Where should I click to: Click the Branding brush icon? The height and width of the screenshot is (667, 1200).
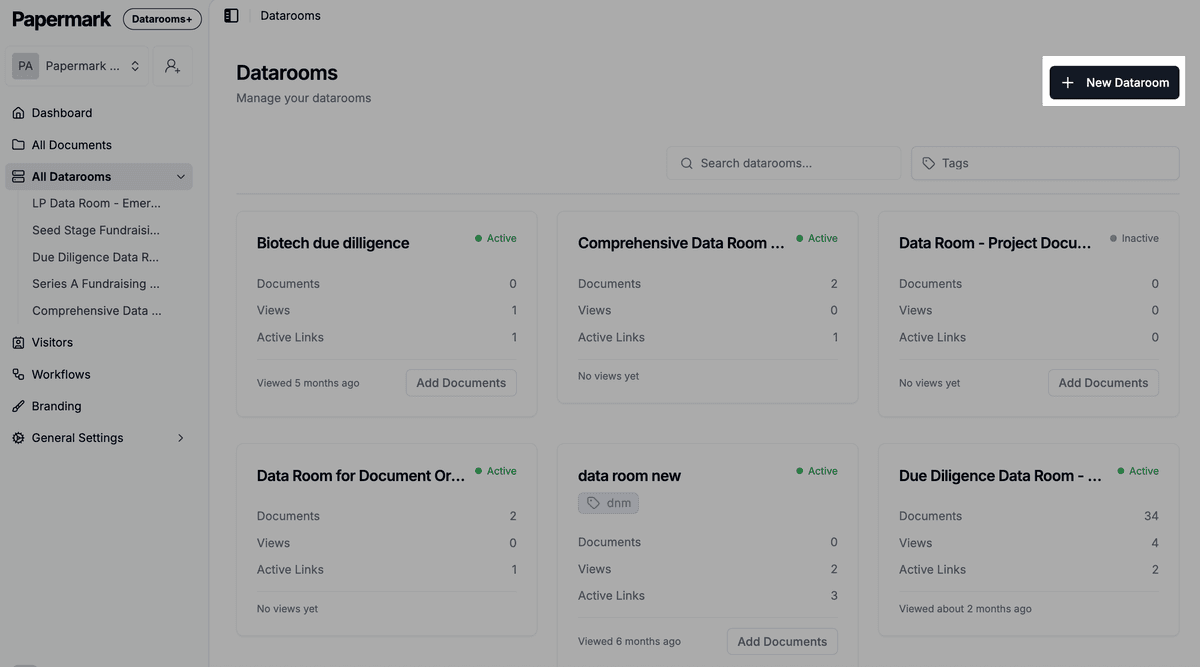click(x=18, y=406)
